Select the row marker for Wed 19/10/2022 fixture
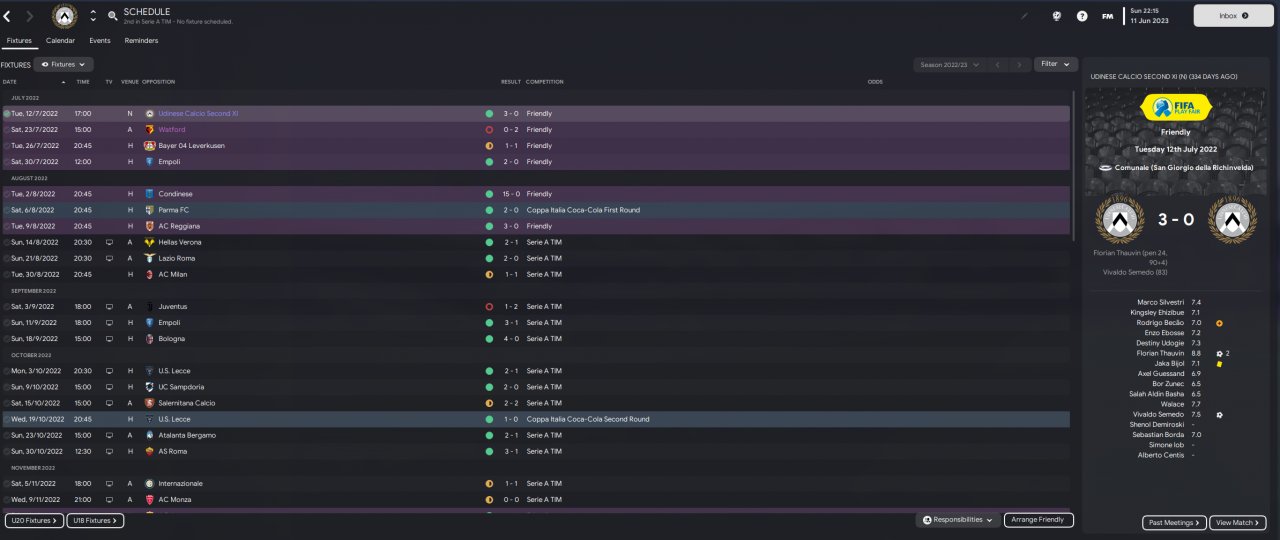Screen dimensions: 1280x540 7,419
